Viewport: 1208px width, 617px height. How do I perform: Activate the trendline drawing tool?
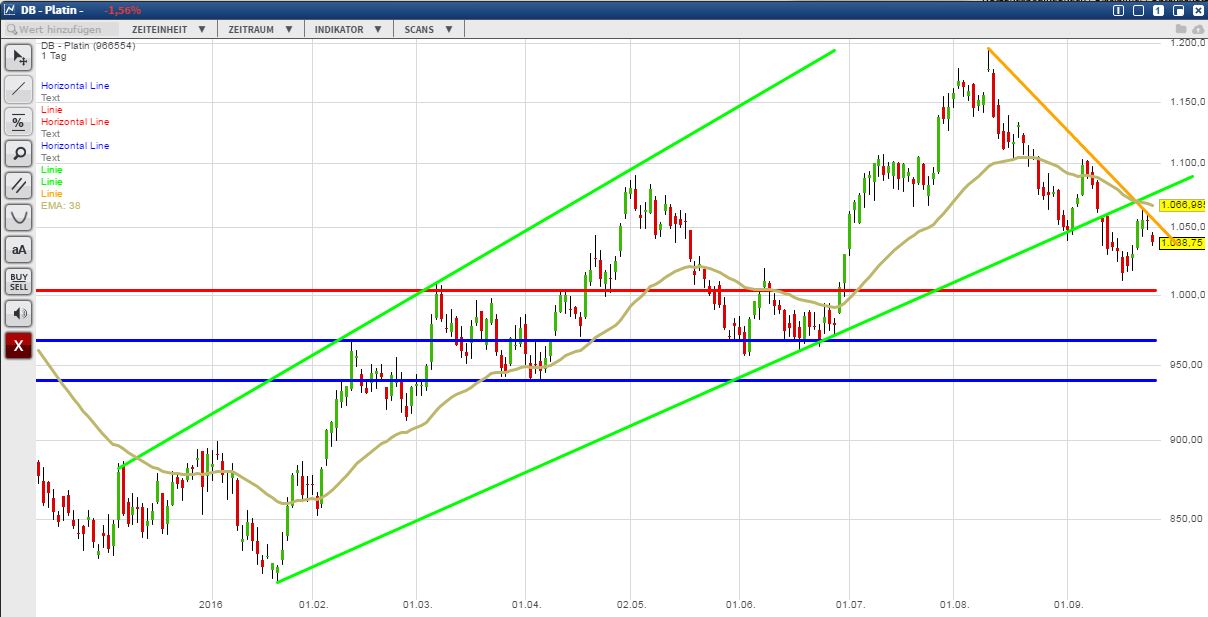point(18,90)
